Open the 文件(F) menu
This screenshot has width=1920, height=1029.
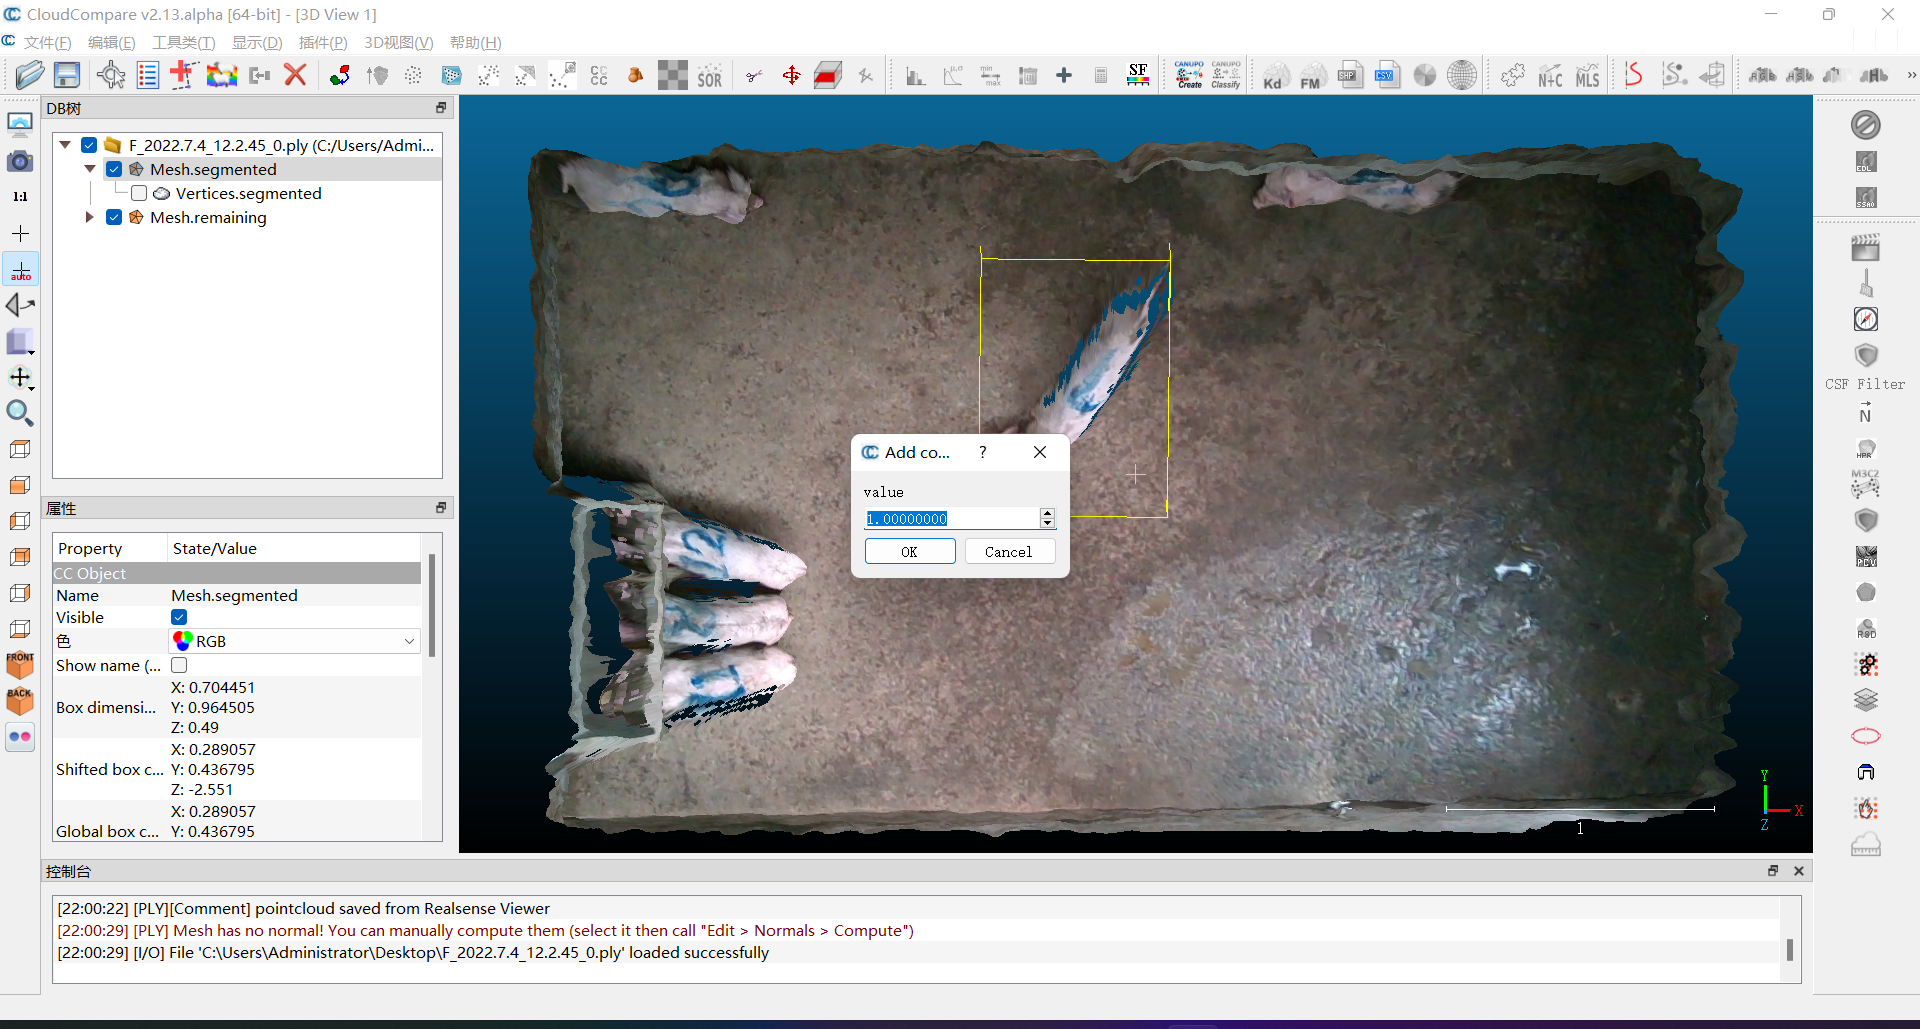click(47, 43)
